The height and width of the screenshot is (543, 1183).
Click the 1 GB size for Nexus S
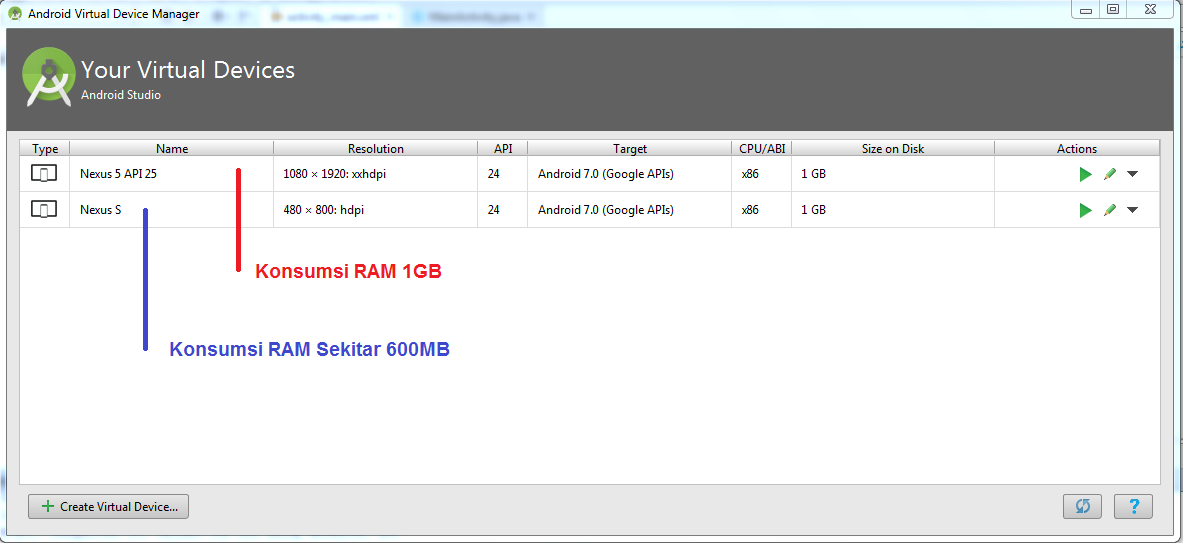893,210
